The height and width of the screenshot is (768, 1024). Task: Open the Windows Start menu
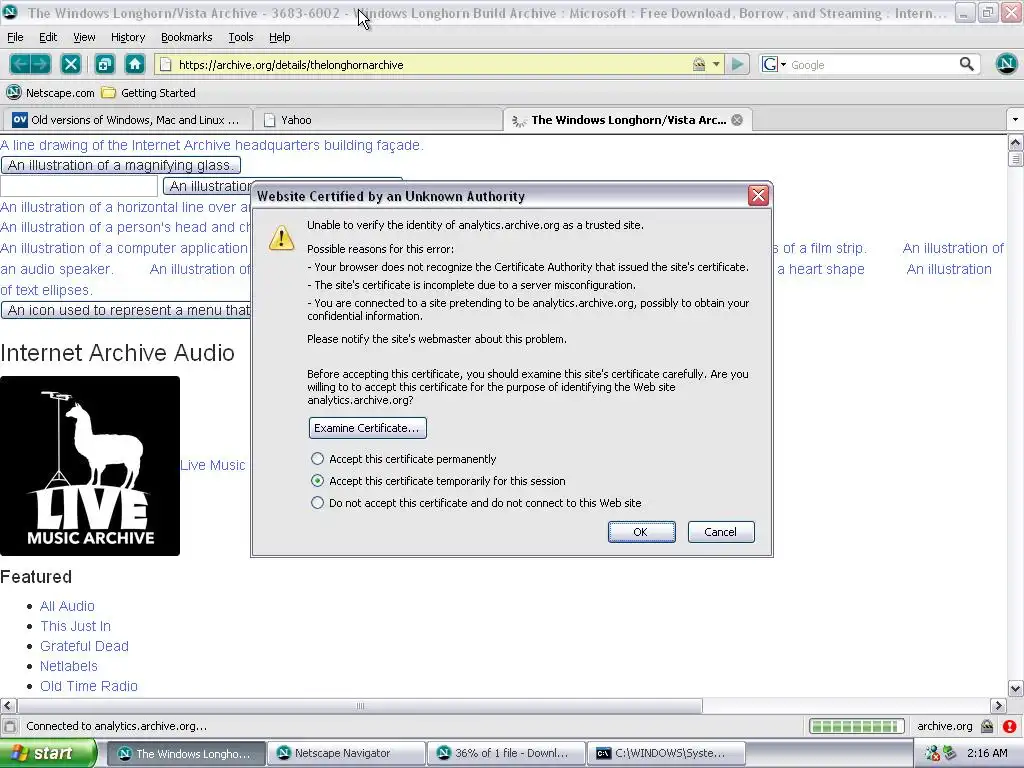tap(48, 754)
